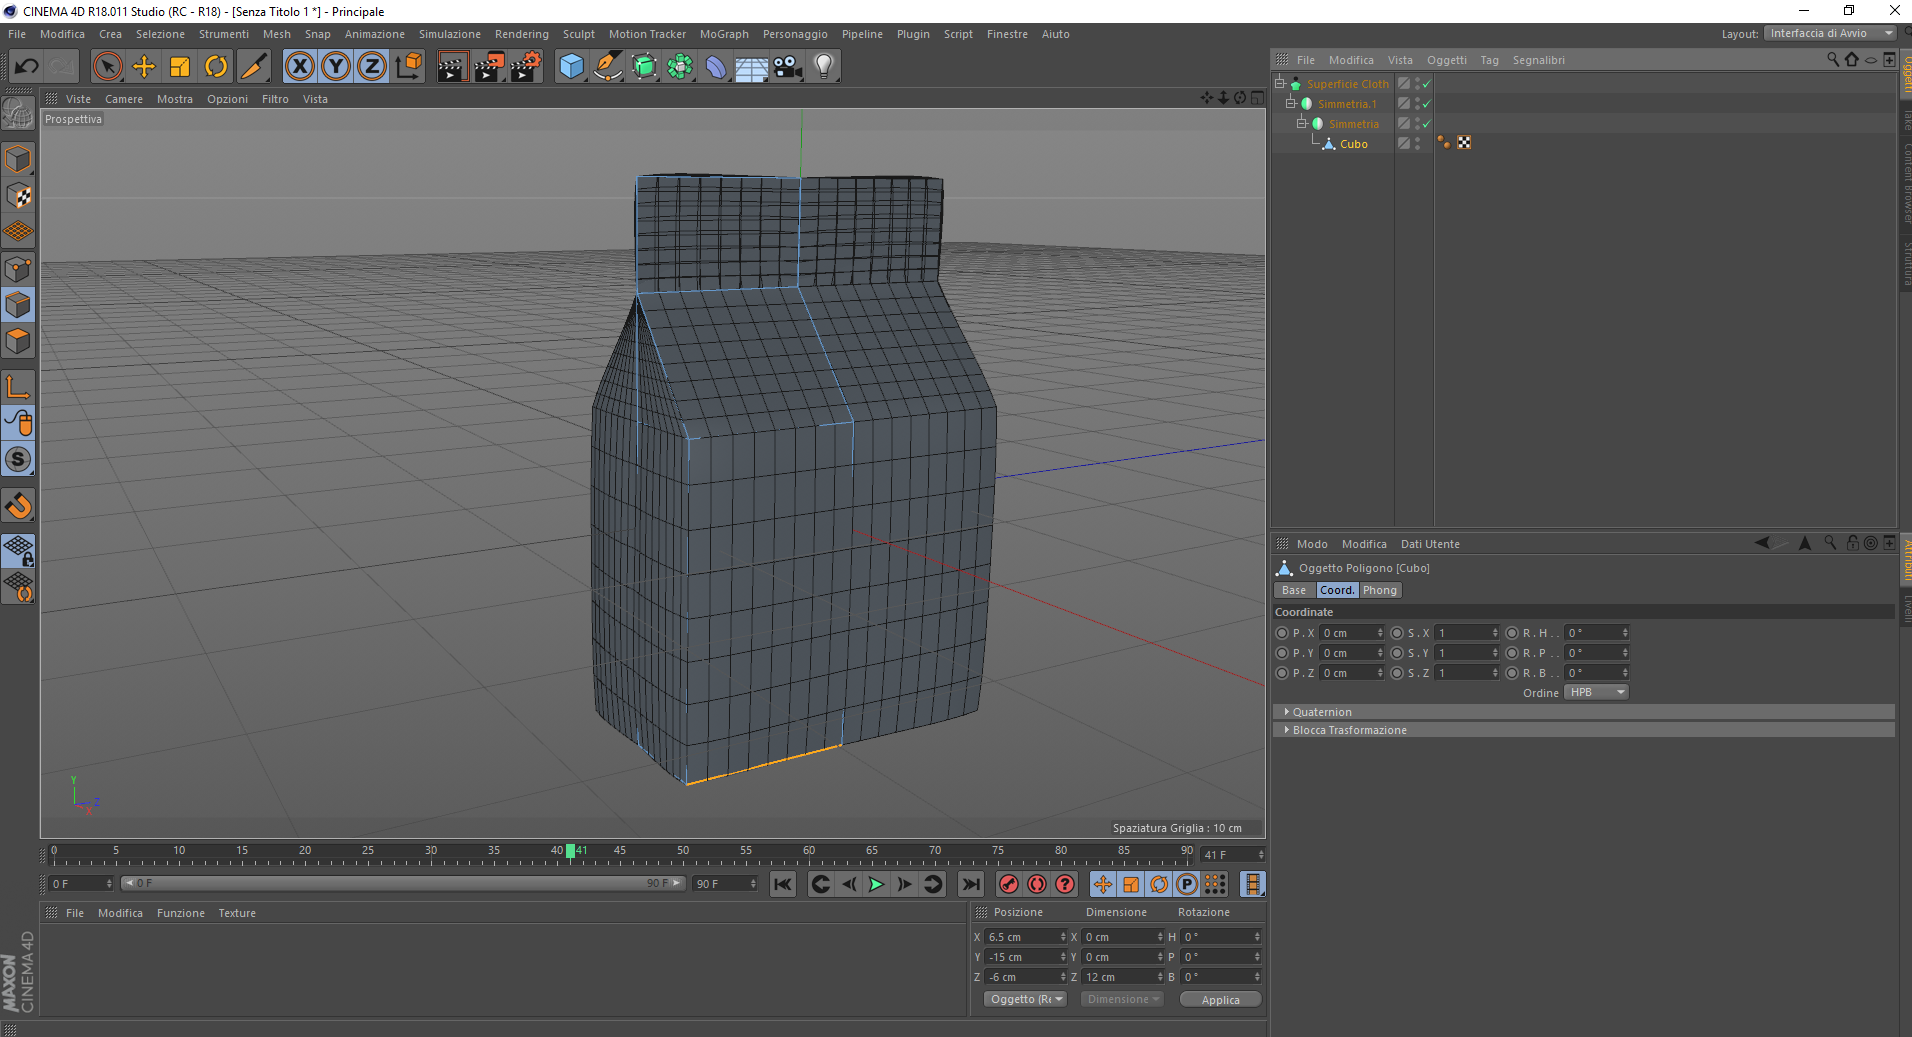Click the timeline playhead at frame 41

(x=570, y=851)
